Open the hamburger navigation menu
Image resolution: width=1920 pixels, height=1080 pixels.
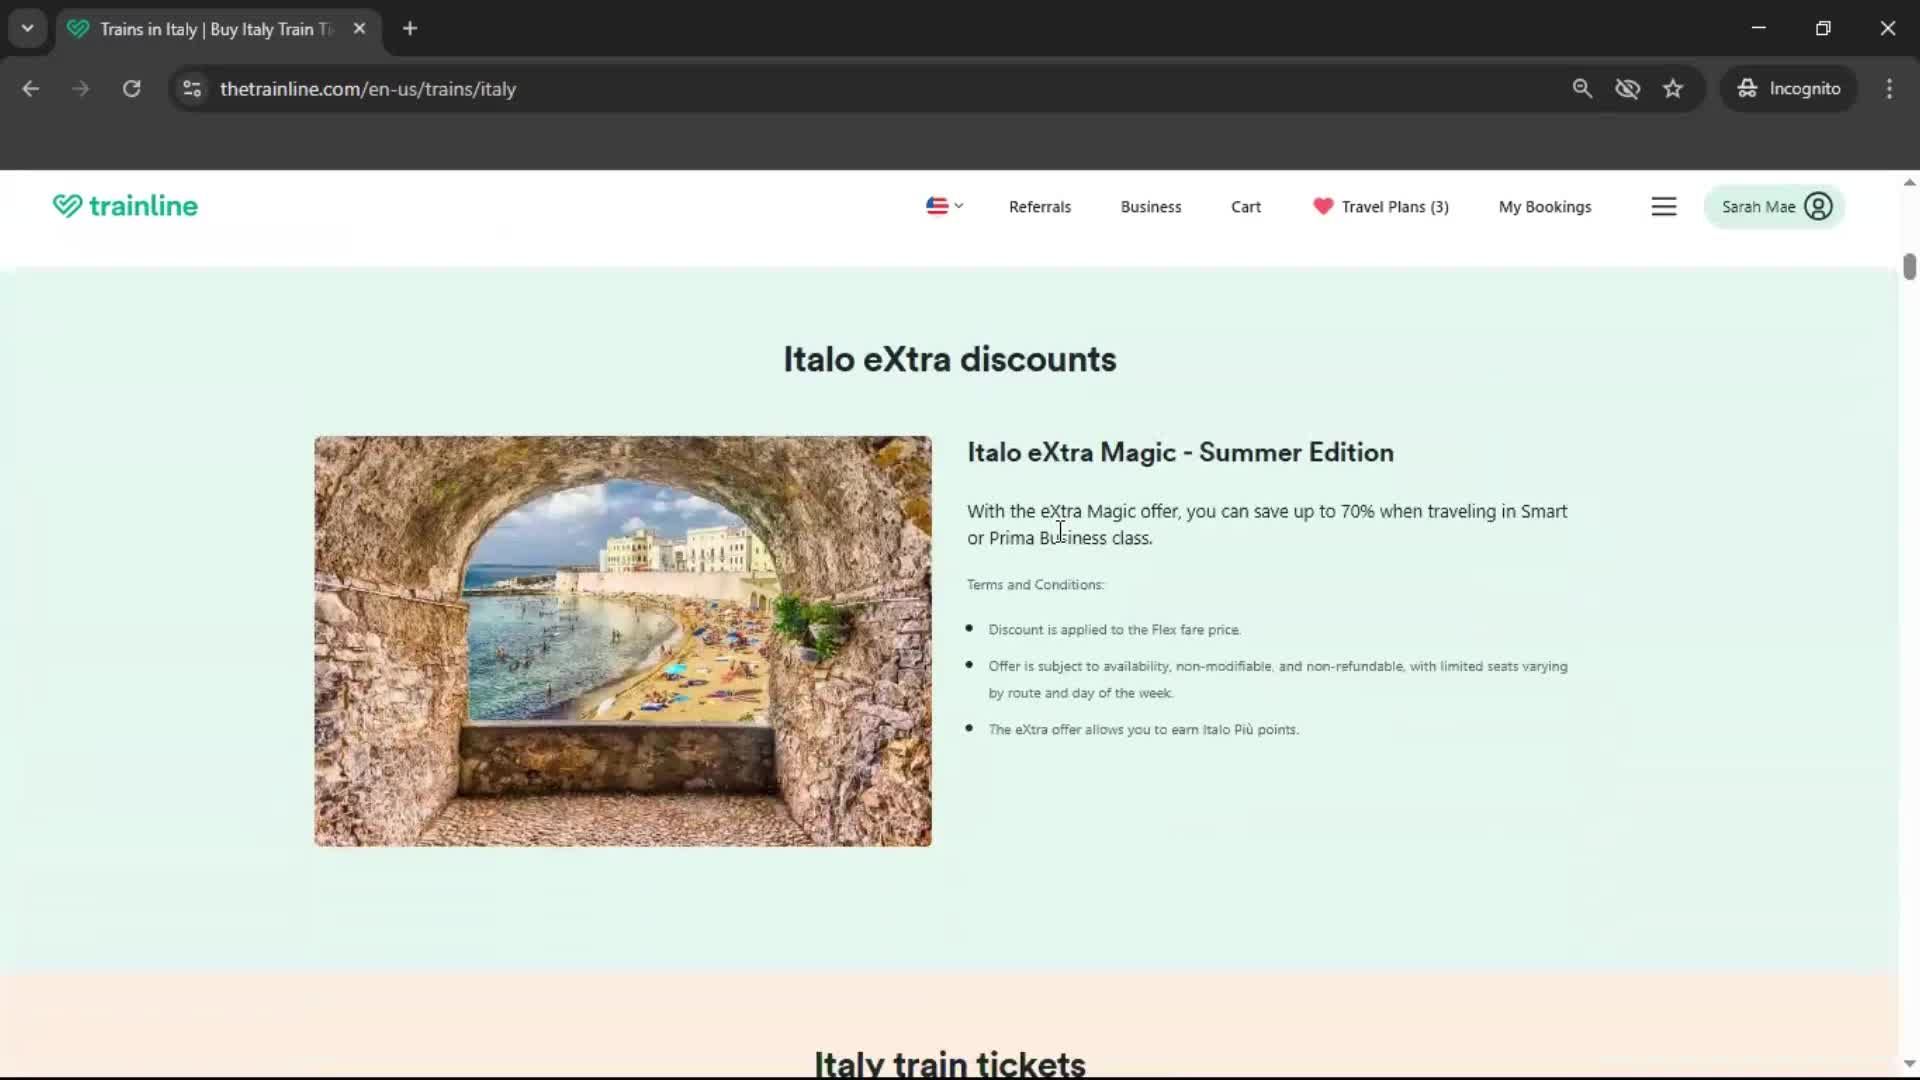[x=1664, y=206]
